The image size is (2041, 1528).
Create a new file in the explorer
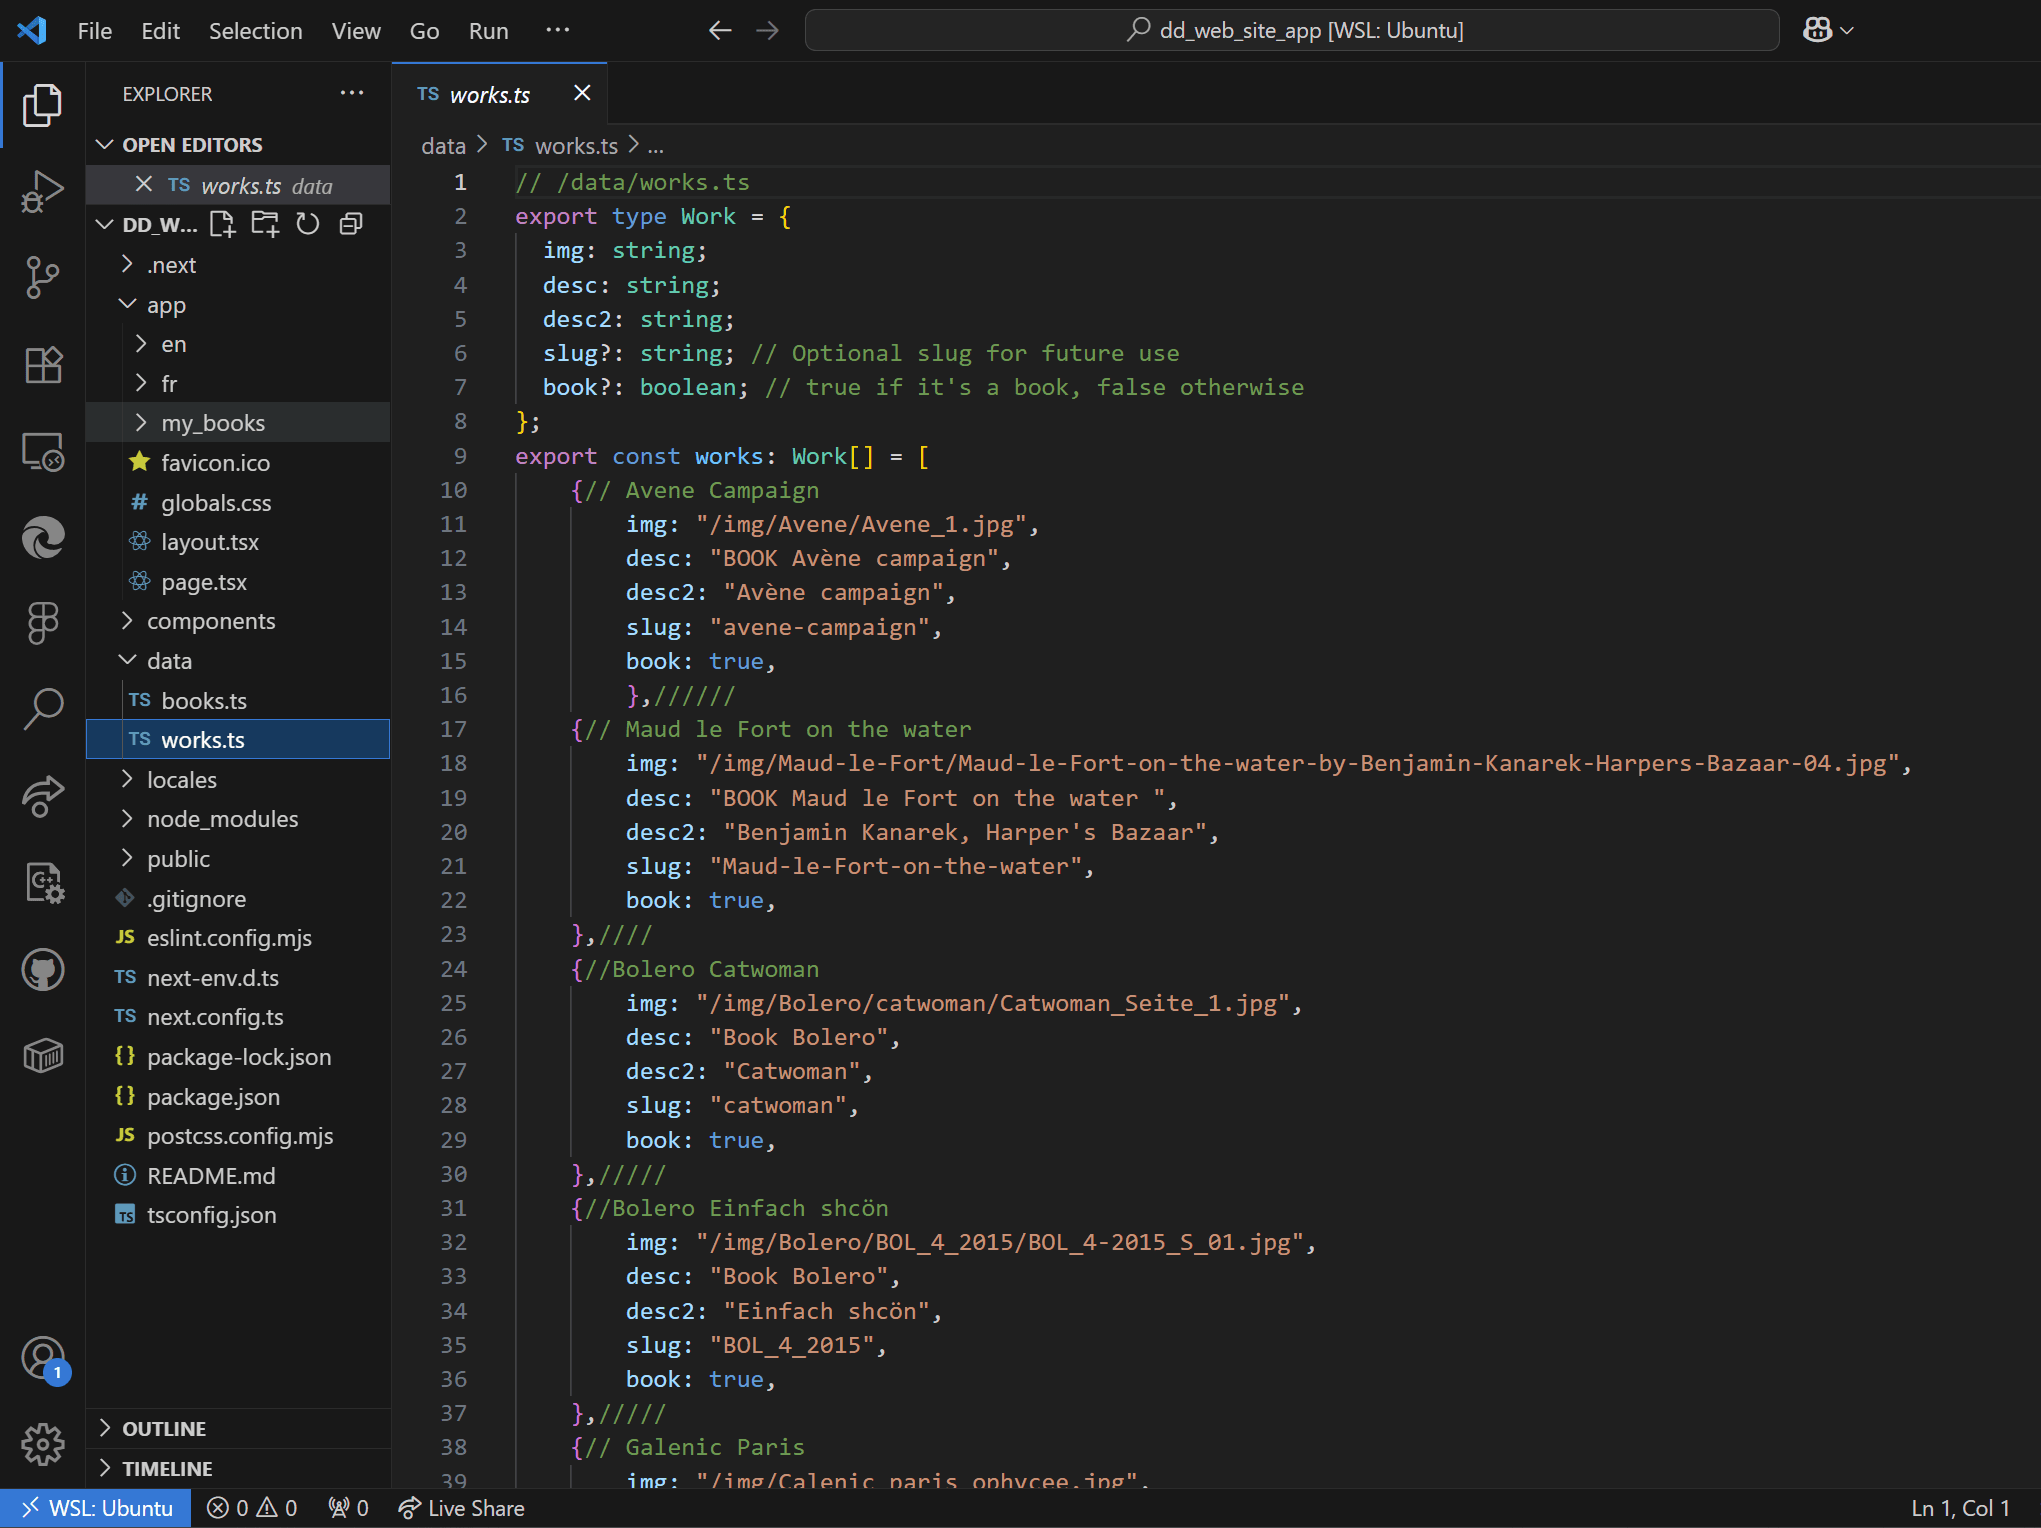[222, 223]
